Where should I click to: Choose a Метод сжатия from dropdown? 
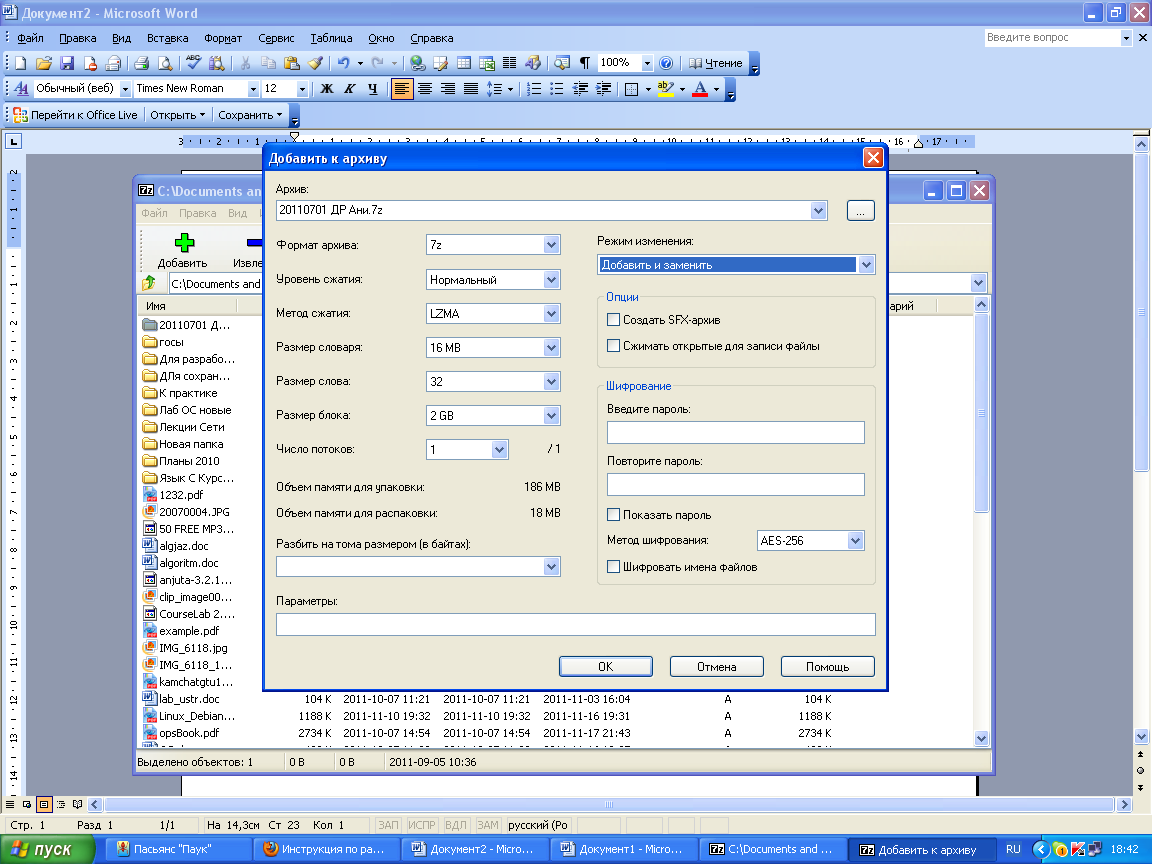point(552,314)
